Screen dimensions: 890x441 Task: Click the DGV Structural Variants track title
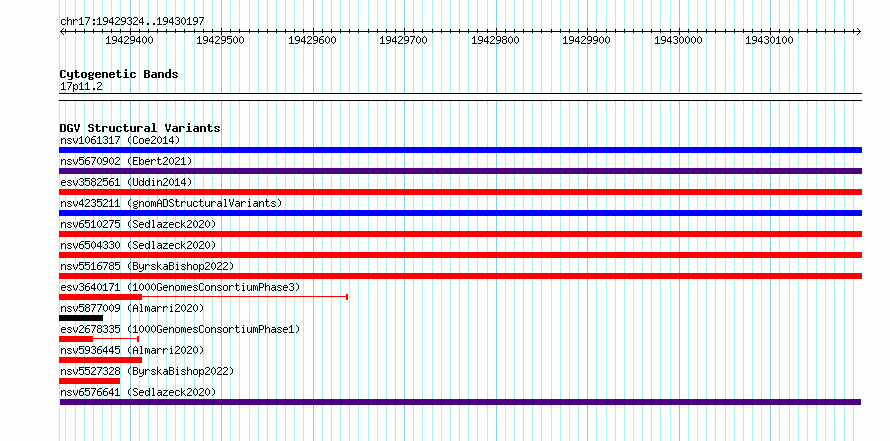[140, 128]
